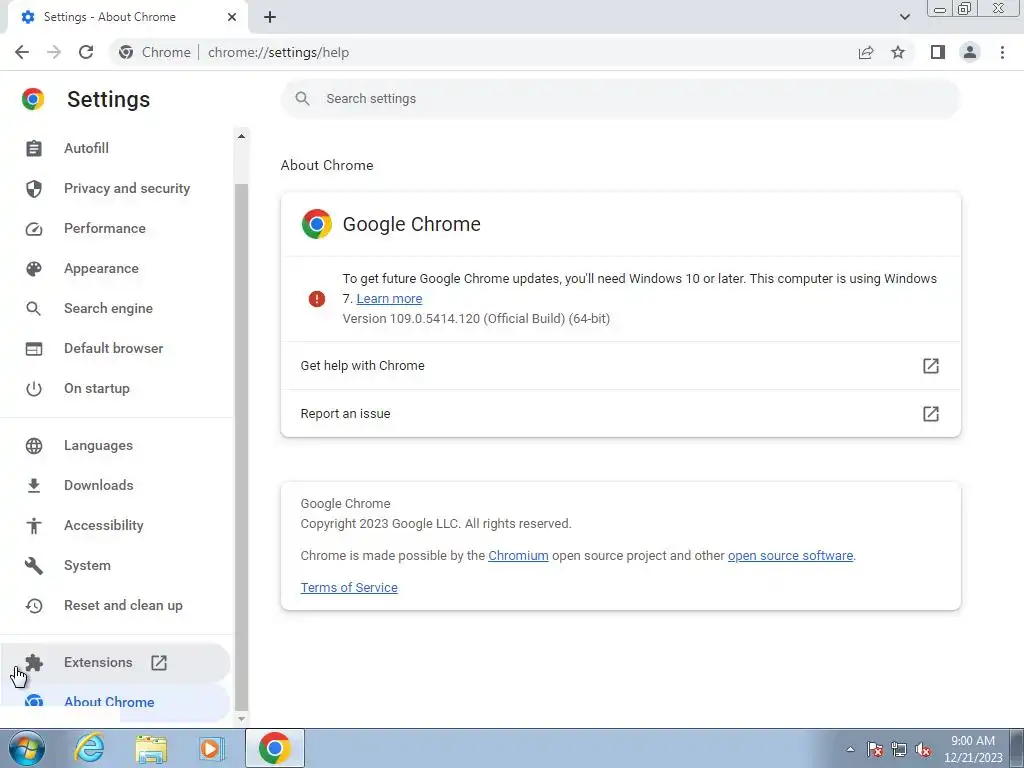Click the Extensions external link icon
The height and width of the screenshot is (768, 1024).
(x=159, y=663)
